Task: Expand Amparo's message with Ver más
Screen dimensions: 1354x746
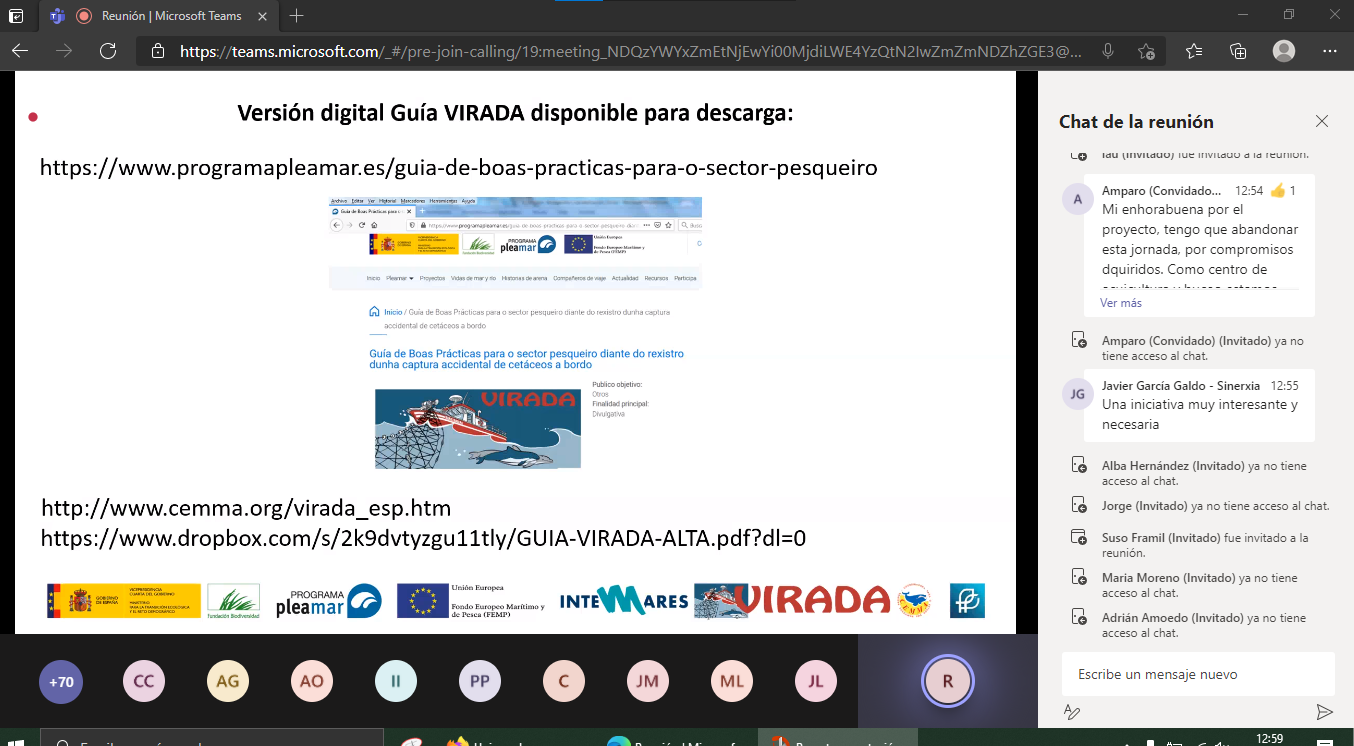Action: click(1121, 302)
